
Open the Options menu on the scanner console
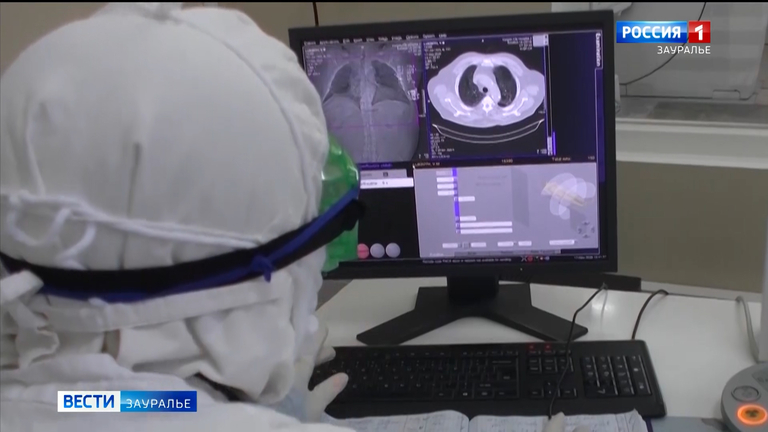tap(412, 37)
